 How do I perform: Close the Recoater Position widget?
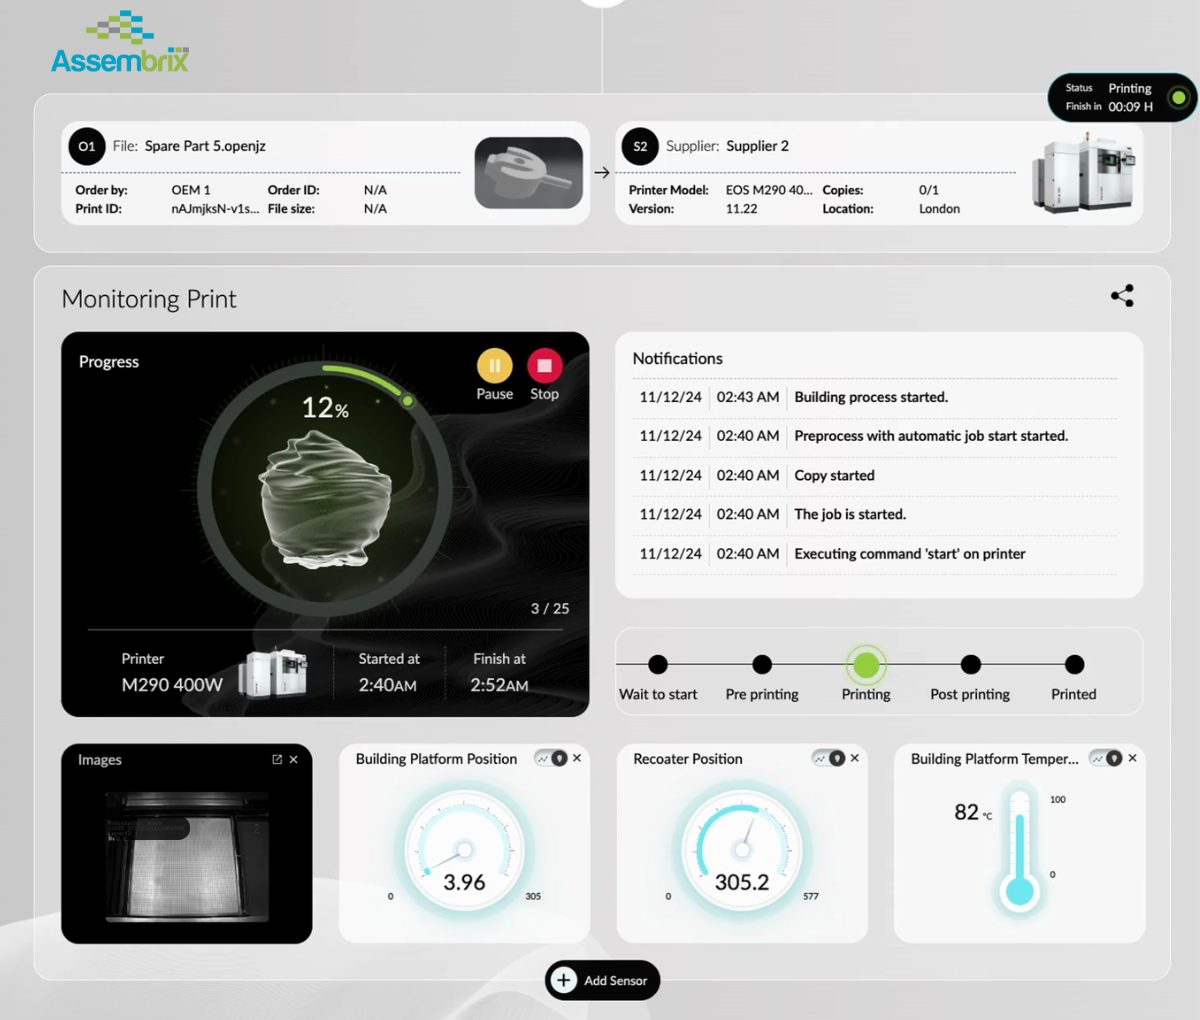(x=855, y=758)
